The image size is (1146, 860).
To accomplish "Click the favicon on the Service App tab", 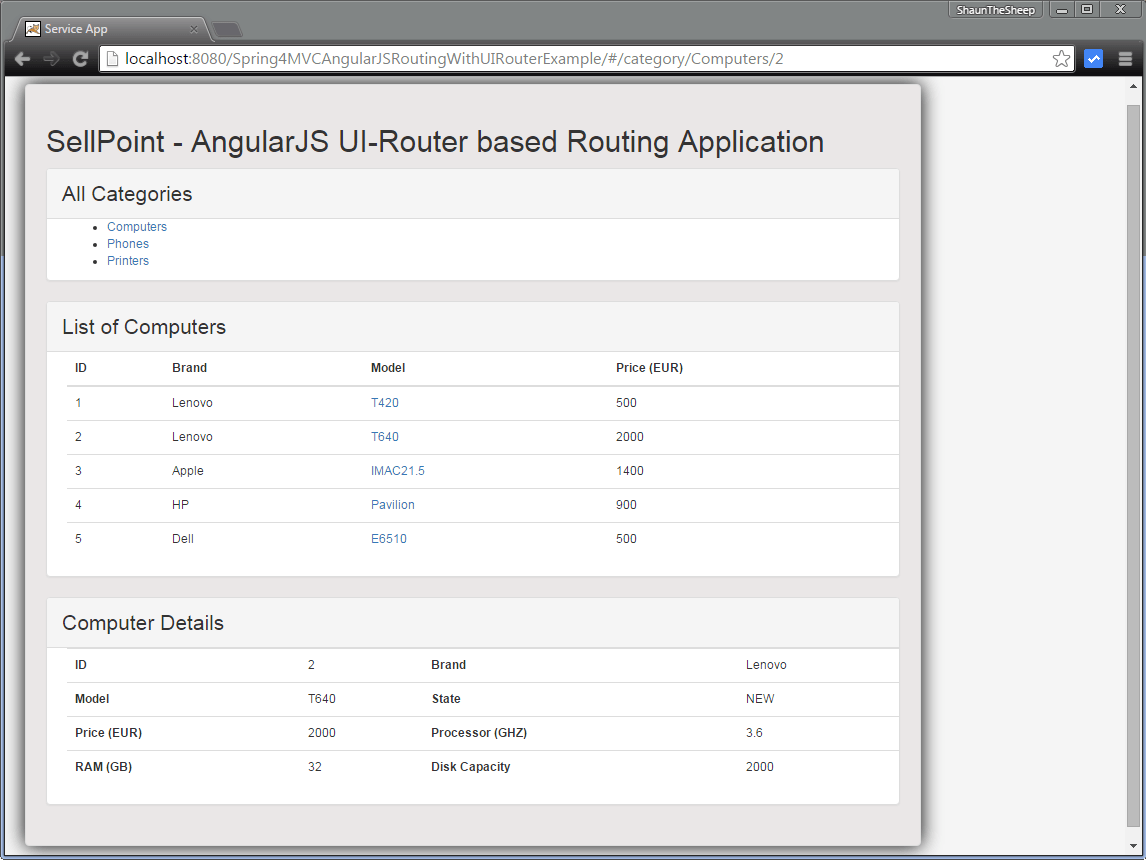I will [33, 29].
